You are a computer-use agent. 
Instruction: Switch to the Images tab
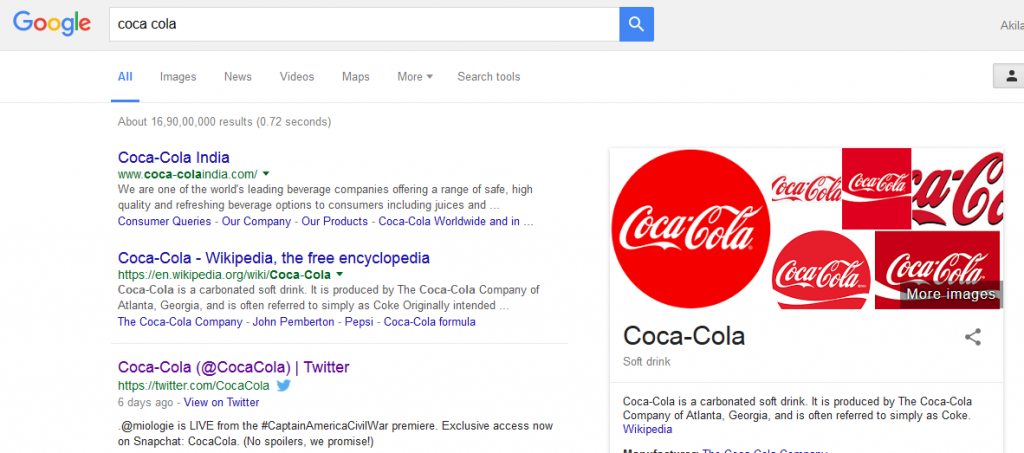178,76
